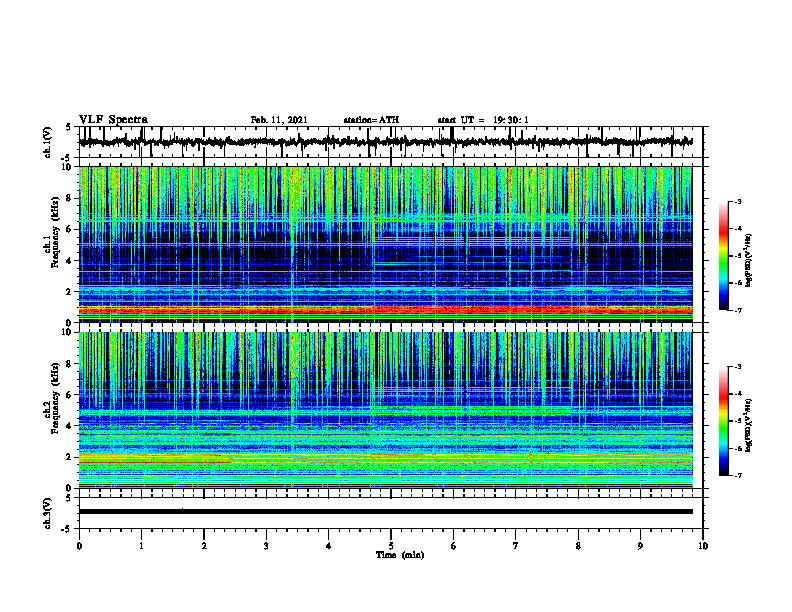The image size is (792, 612).
Task: Select the date text "Feb. 11, 2021"
Action: 279,120
